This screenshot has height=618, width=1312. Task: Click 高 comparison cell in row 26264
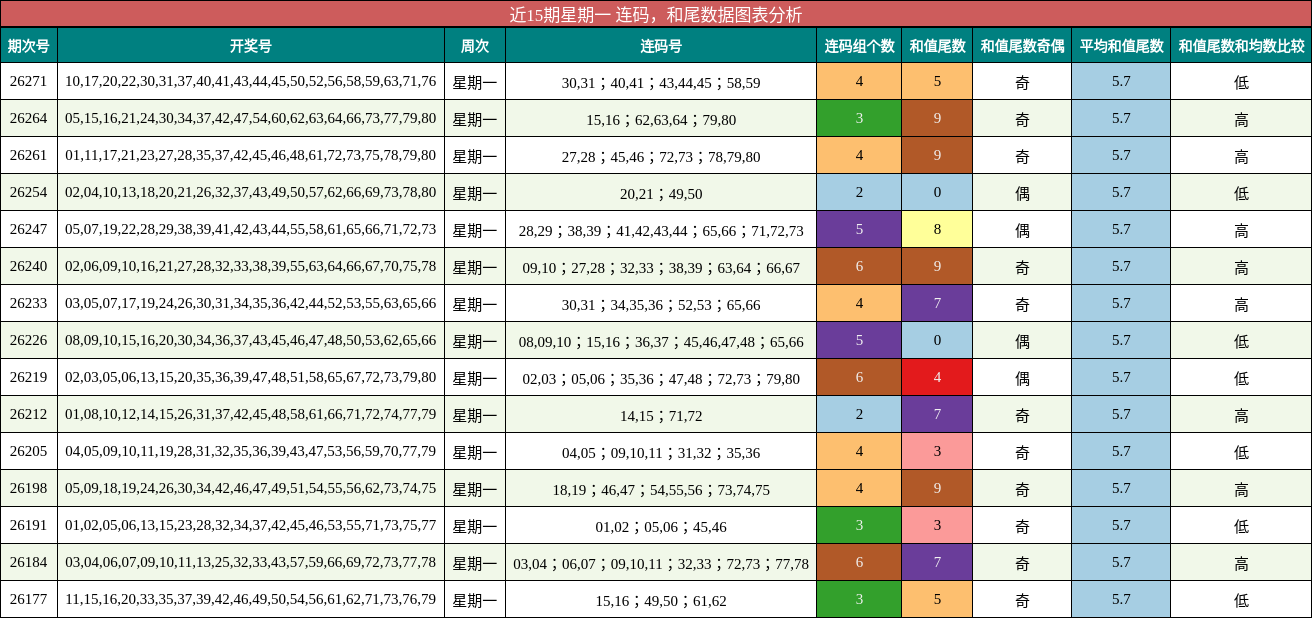(x=1241, y=118)
